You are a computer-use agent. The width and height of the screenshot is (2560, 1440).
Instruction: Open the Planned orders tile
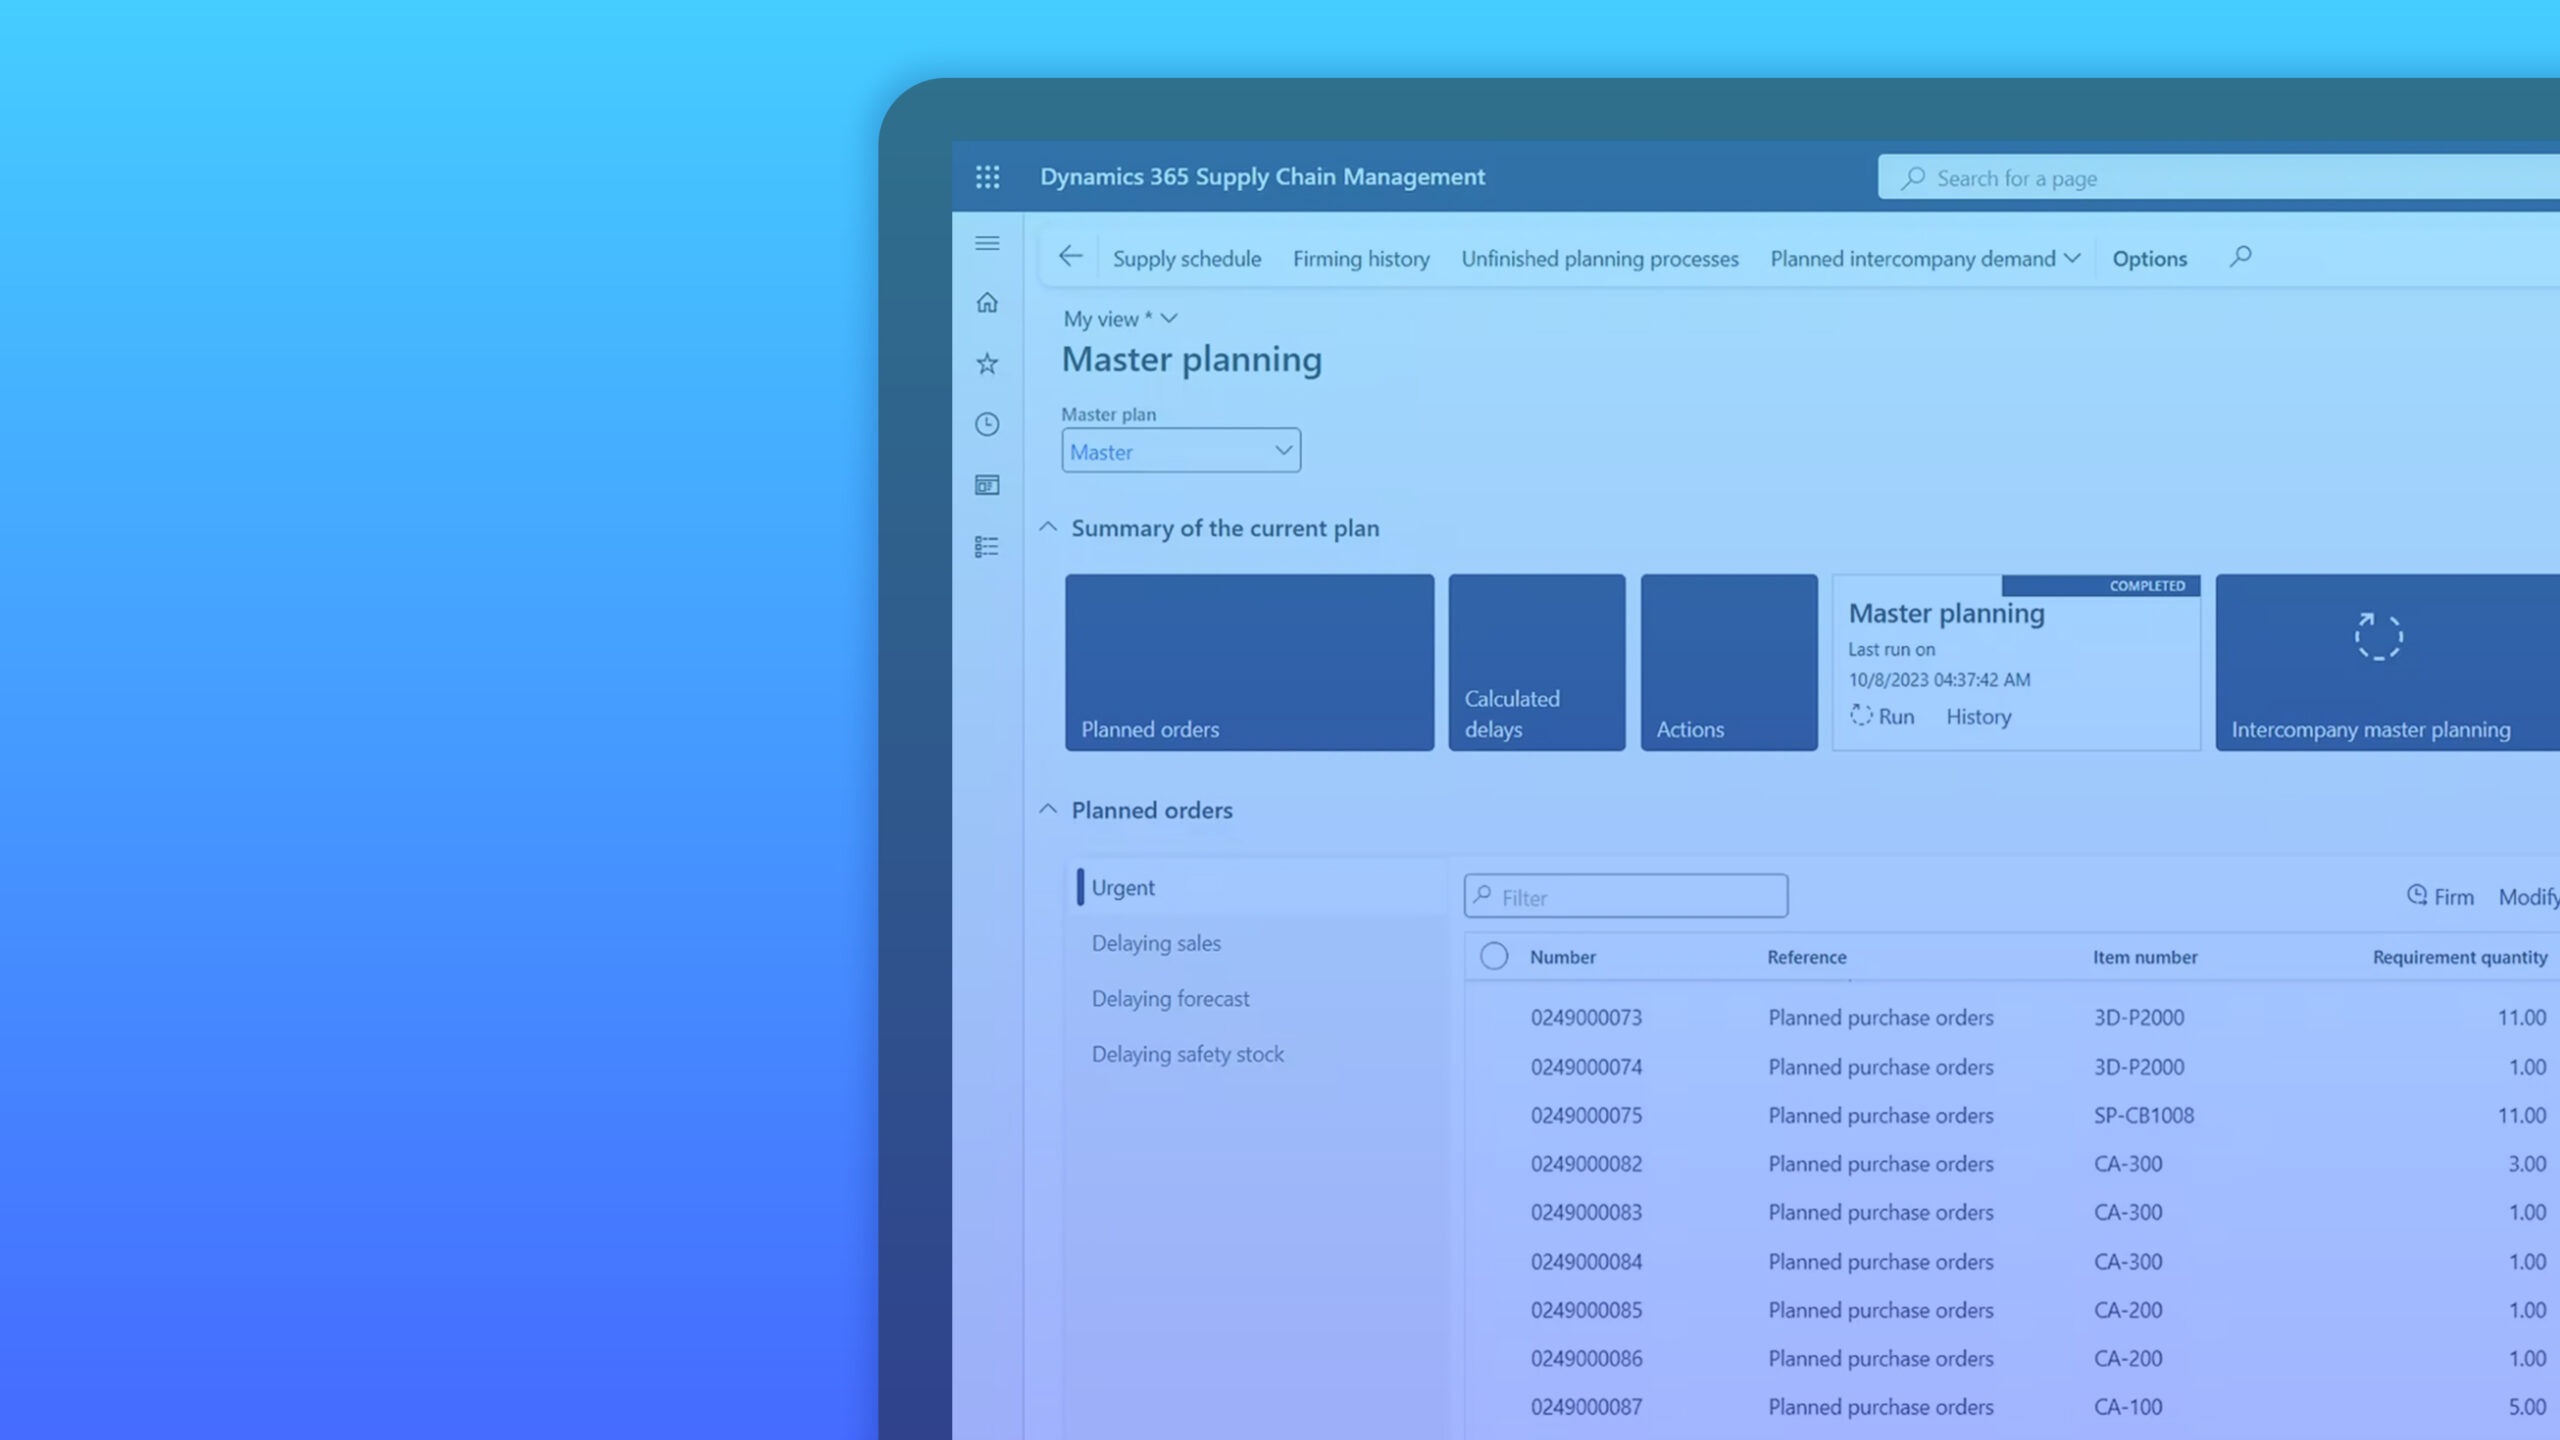pyautogui.click(x=1249, y=662)
